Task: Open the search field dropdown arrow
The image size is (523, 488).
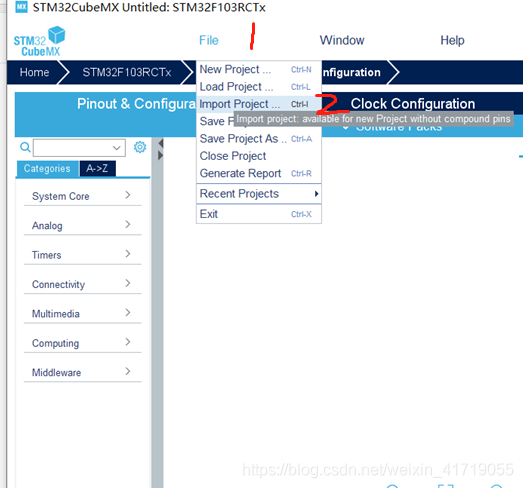Action: point(116,148)
